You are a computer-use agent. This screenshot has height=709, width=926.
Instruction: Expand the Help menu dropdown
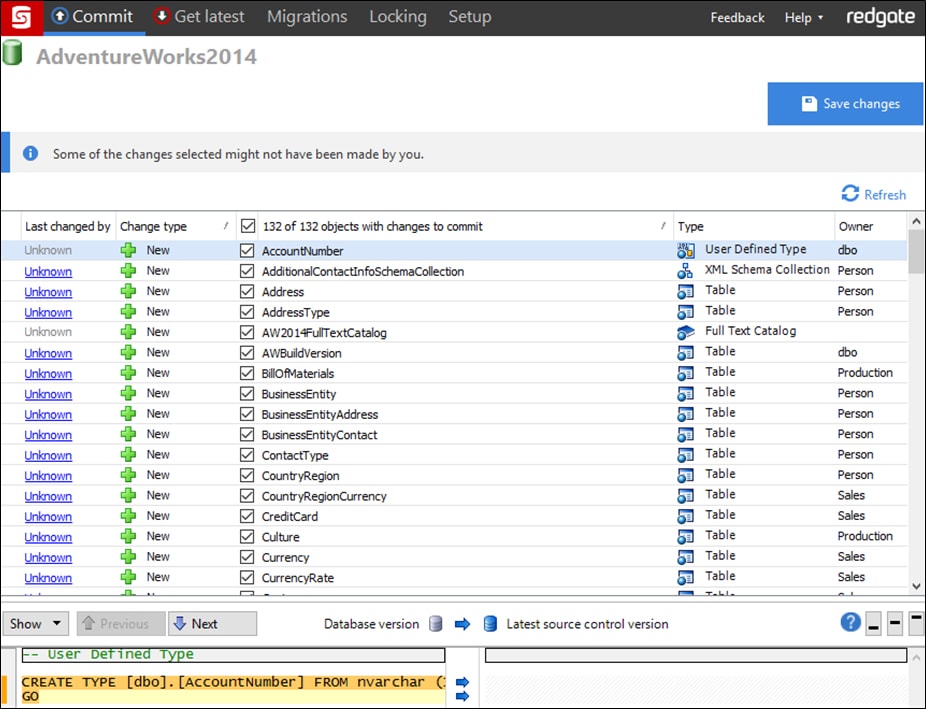(x=804, y=18)
